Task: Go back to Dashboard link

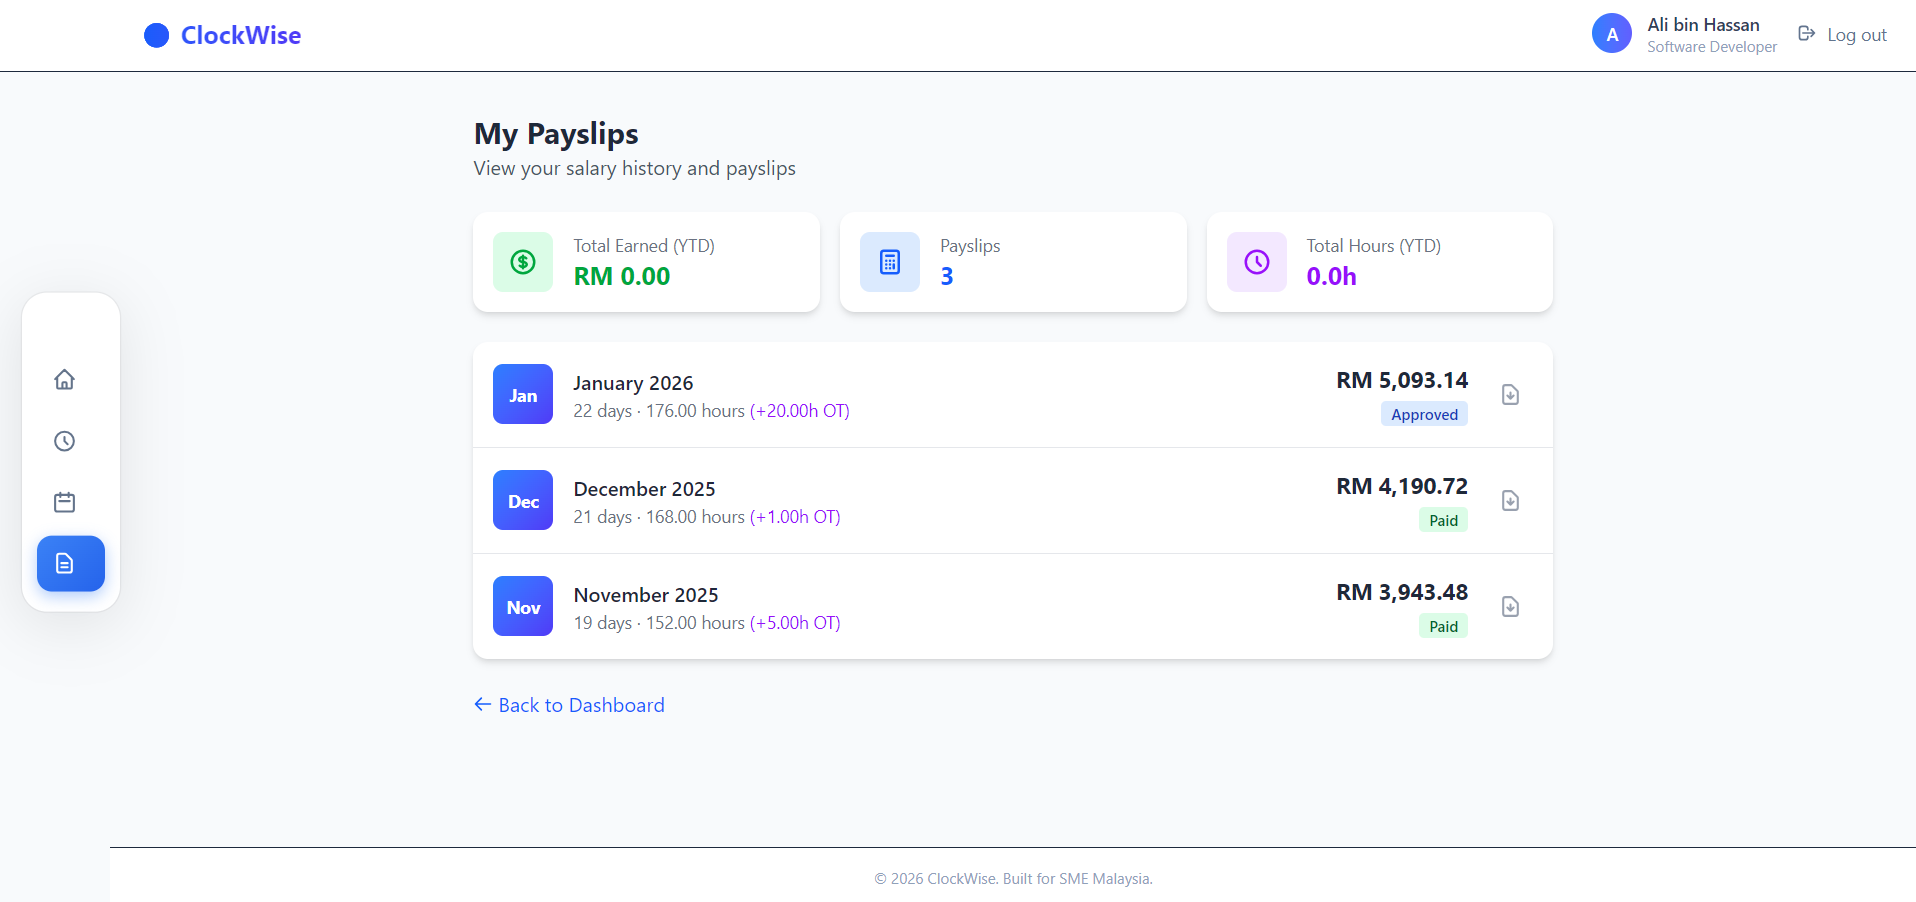Action: [569, 705]
